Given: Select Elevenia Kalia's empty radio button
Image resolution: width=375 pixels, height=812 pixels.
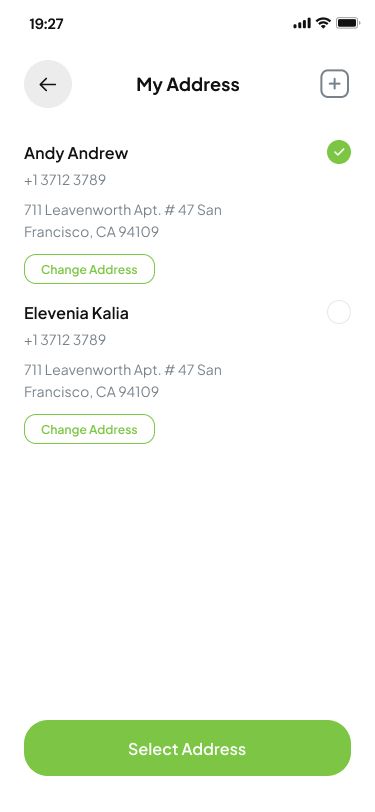Looking at the screenshot, I should tap(339, 312).
